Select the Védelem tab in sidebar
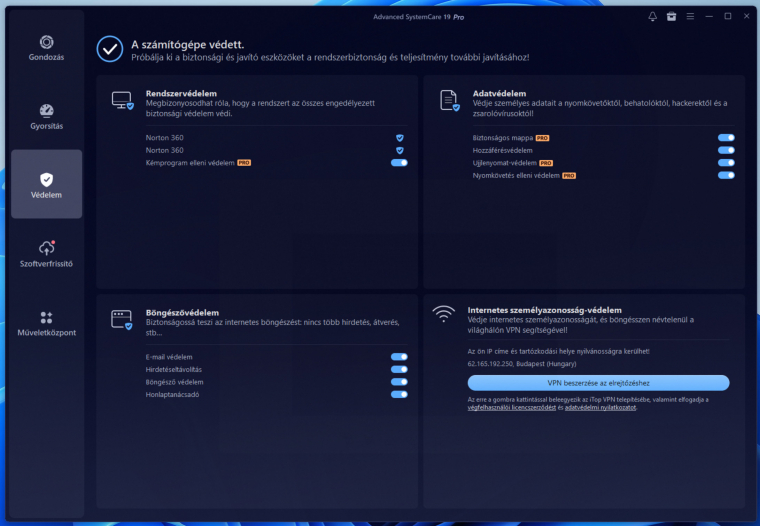The height and width of the screenshot is (526, 760). [46, 184]
